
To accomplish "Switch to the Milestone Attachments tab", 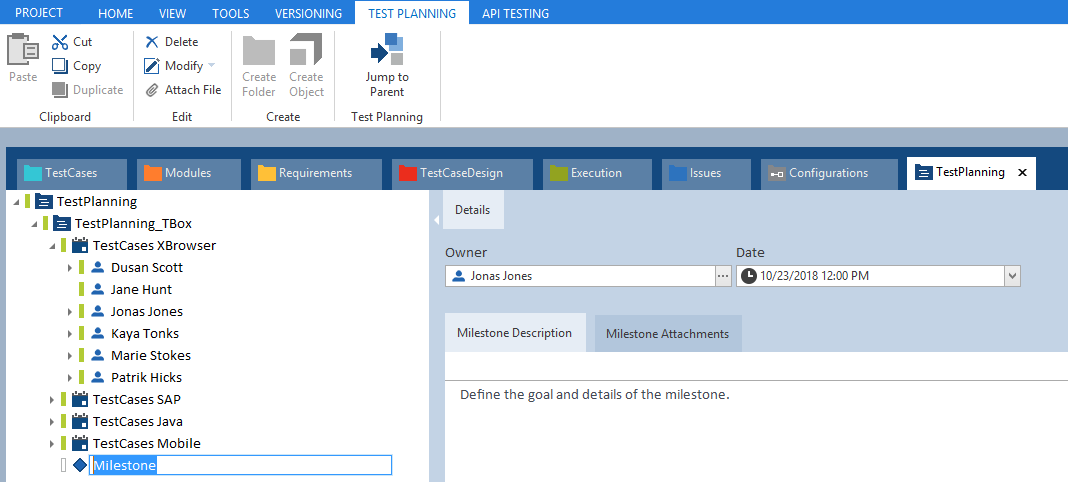I will coord(667,334).
